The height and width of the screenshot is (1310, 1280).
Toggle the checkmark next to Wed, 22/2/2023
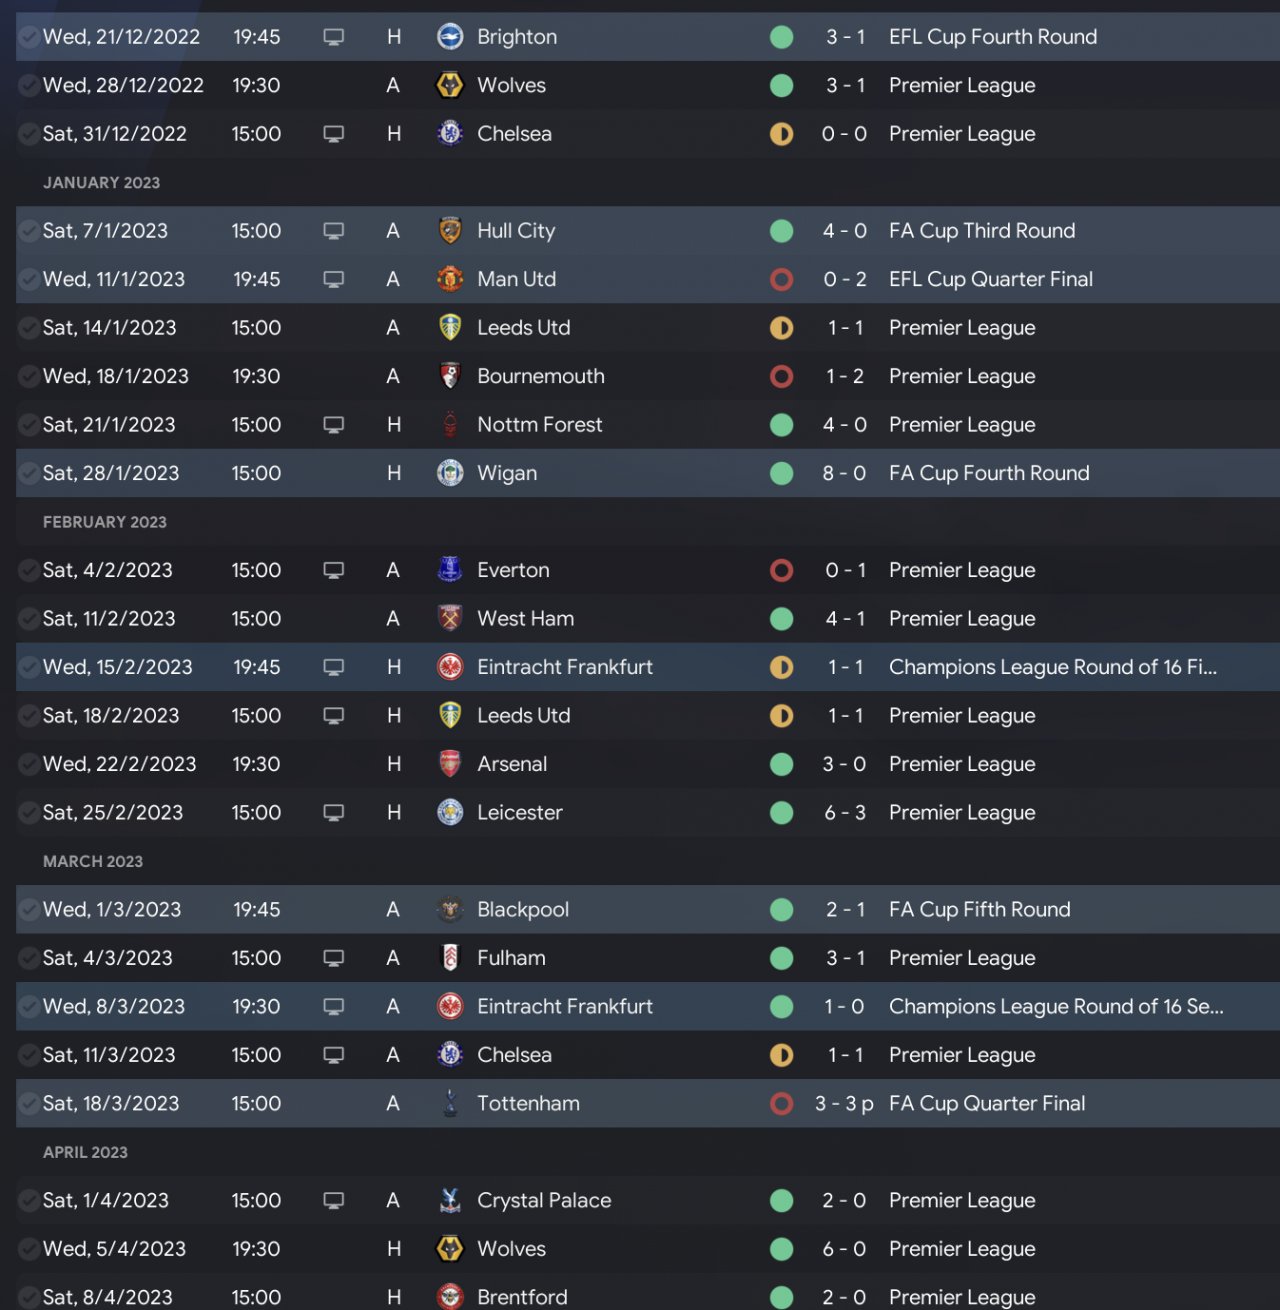[29, 764]
